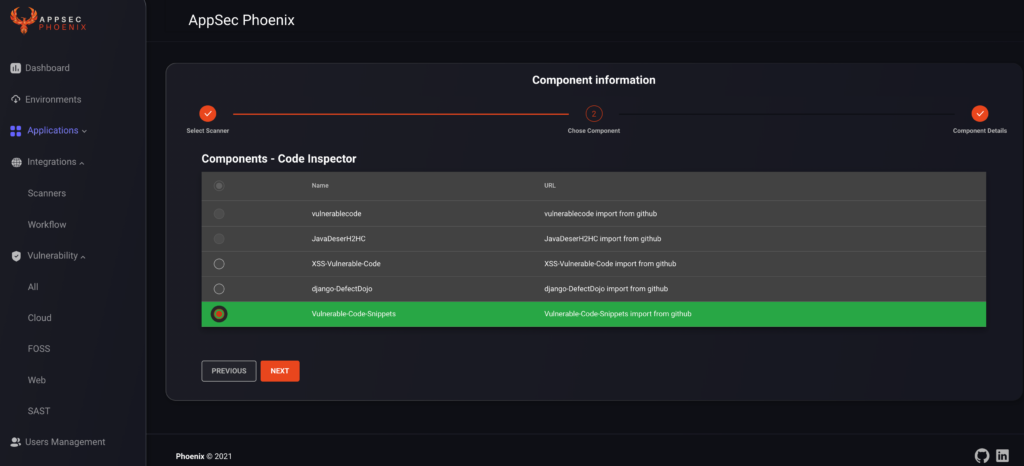1024x466 pixels.
Task: Click 'django-DefectDojo import from github' URL cell
Action: click(606, 288)
